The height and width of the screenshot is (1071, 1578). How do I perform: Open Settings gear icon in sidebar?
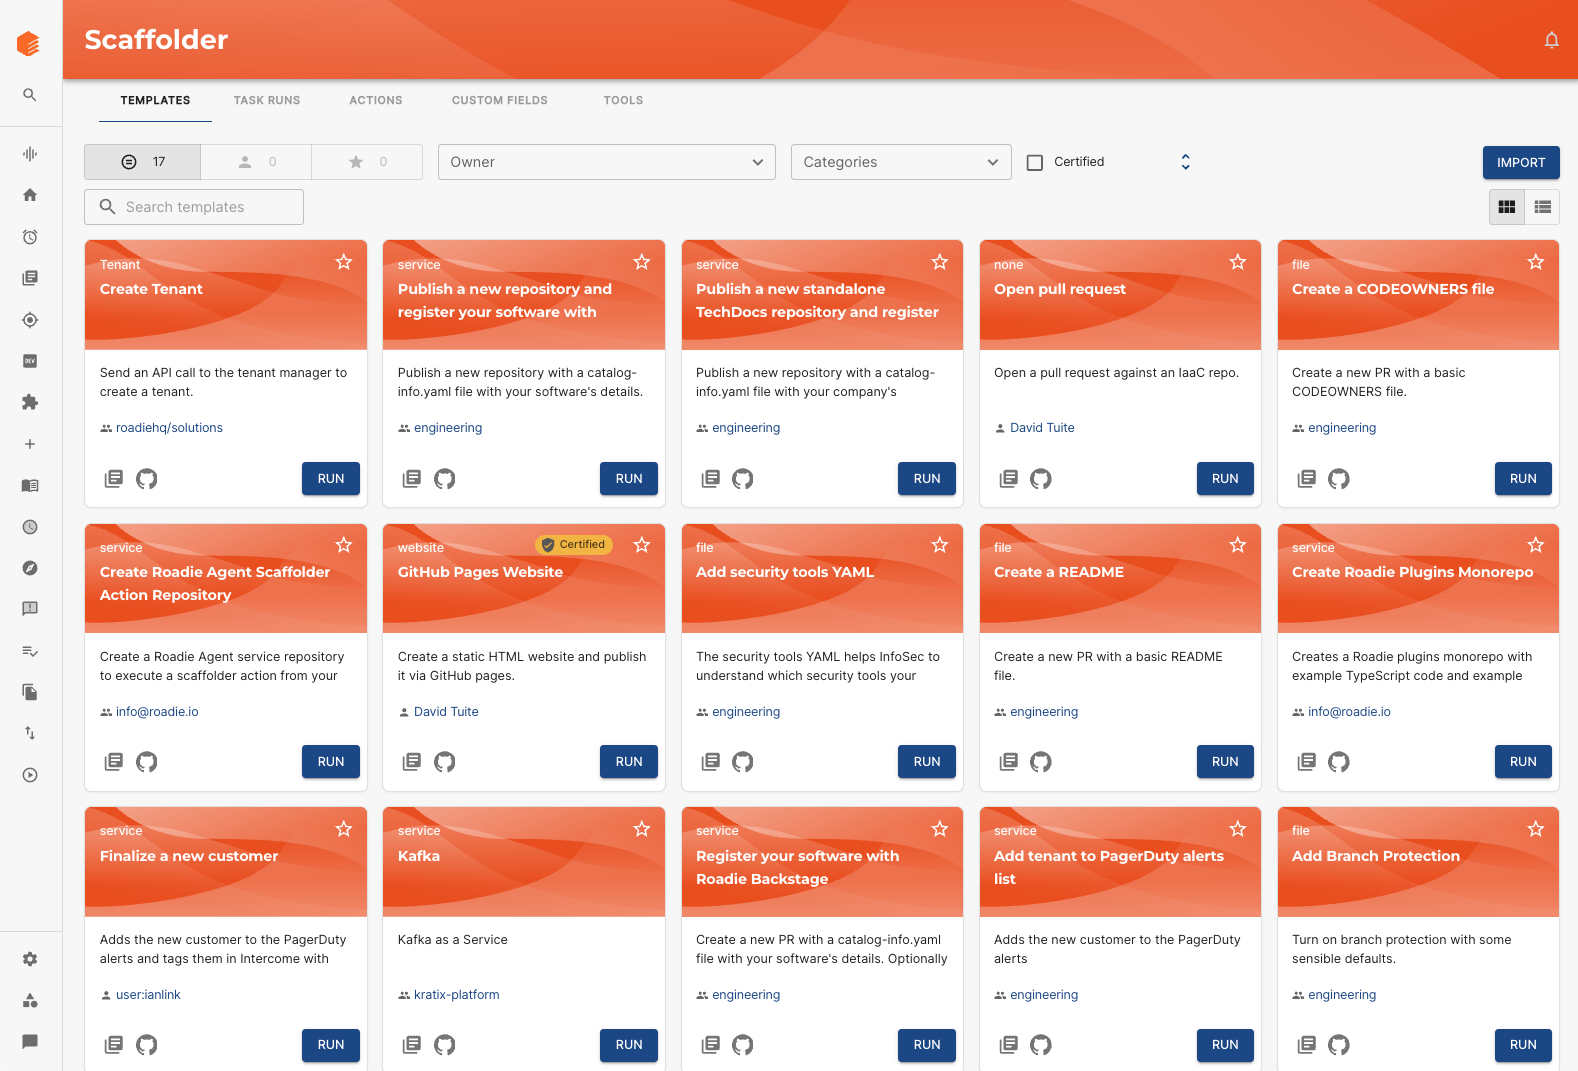[30, 959]
